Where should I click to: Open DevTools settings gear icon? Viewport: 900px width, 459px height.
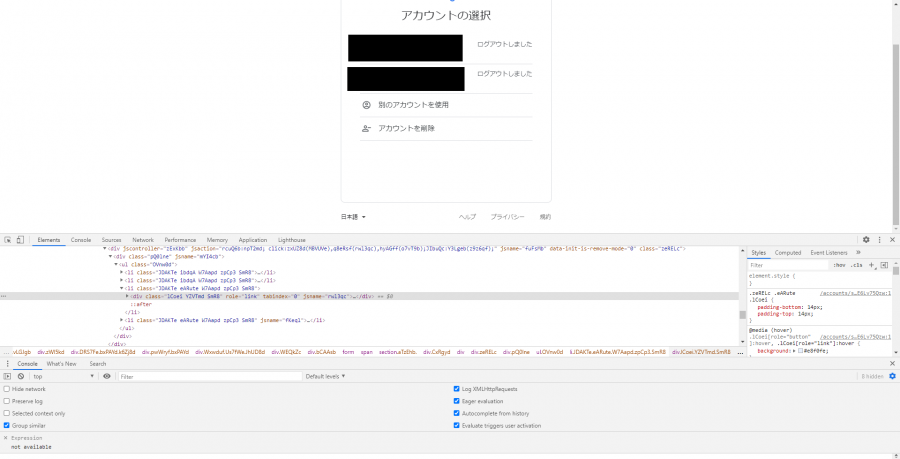[x=866, y=240]
